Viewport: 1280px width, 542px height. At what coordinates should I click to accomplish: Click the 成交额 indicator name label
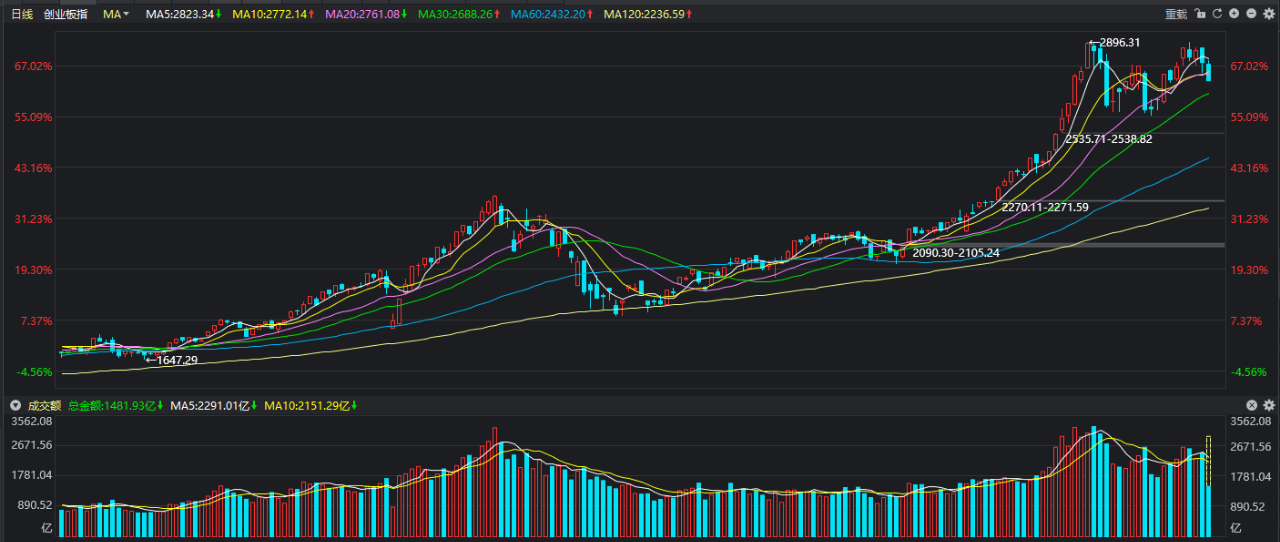pos(44,405)
